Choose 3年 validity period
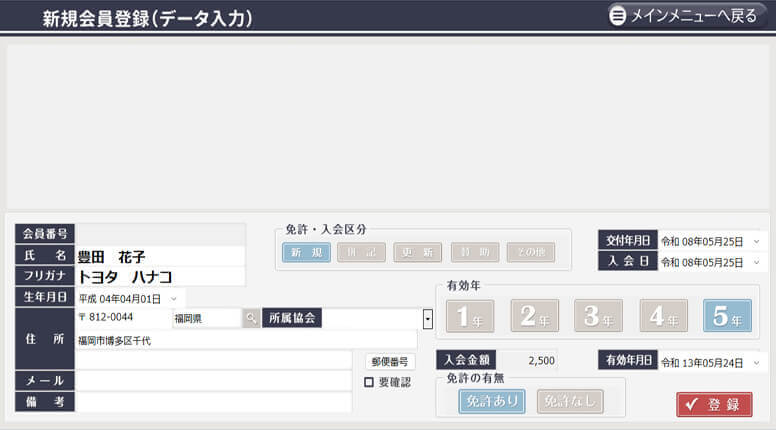The height and width of the screenshot is (430, 776). point(598,316)
